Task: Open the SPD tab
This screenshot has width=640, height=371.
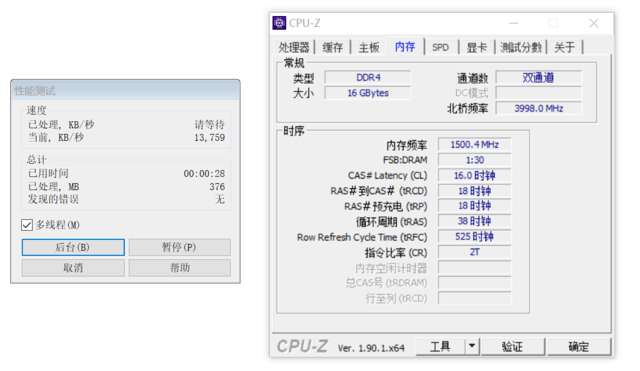Action: point(440,47)
